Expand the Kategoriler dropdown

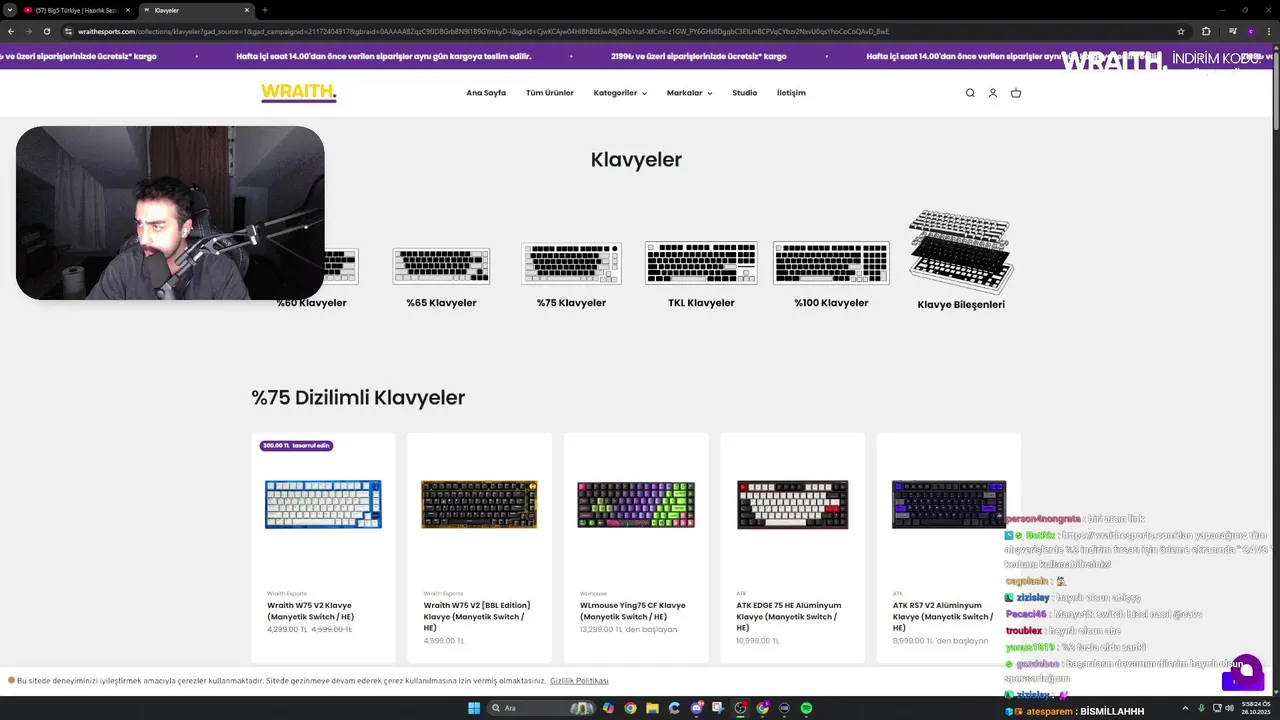point(620,93)
